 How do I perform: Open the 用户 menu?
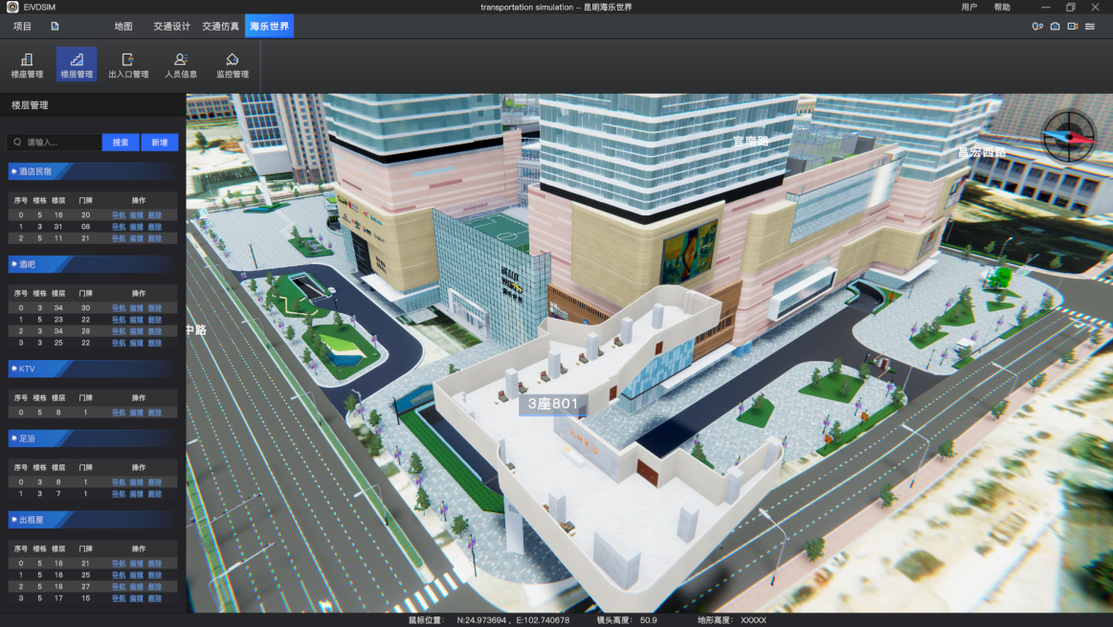point(969,7)
